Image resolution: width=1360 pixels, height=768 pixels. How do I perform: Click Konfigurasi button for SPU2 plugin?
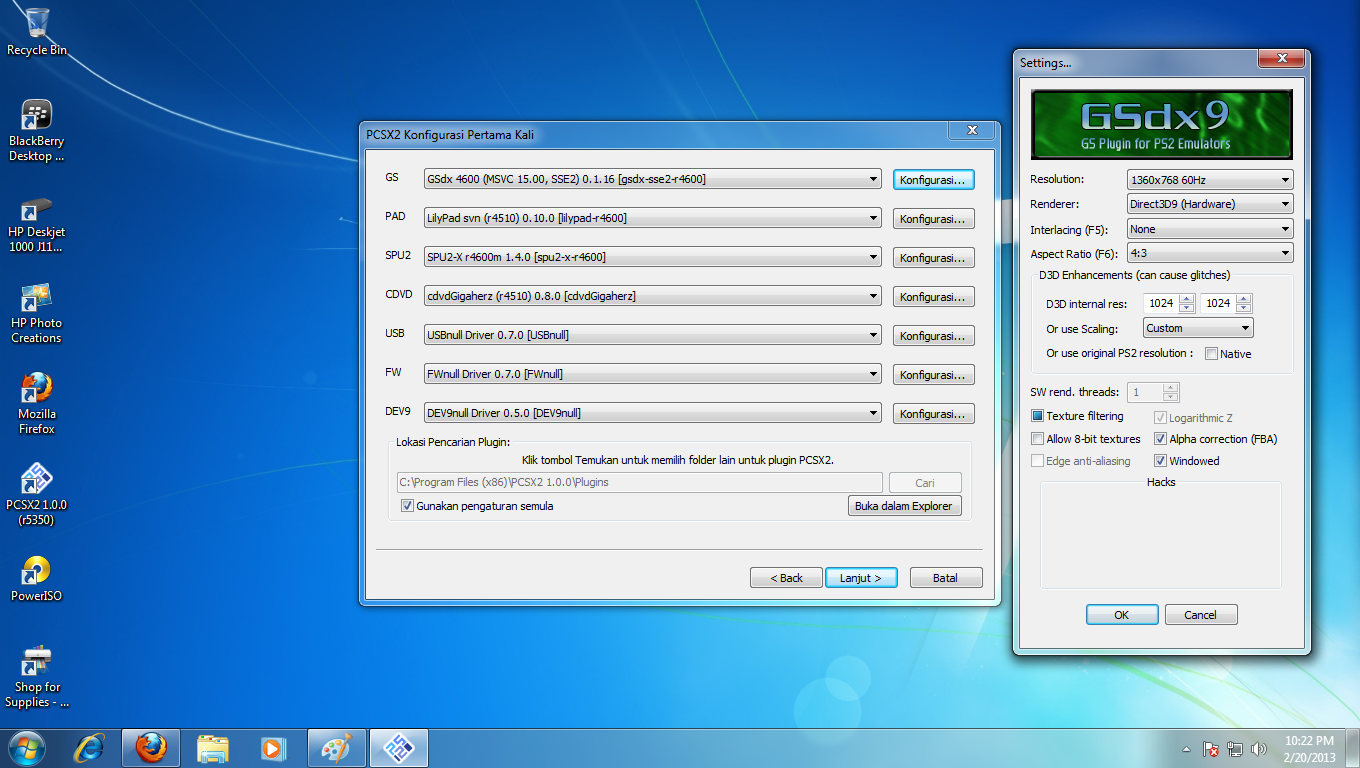pos(933,258)
